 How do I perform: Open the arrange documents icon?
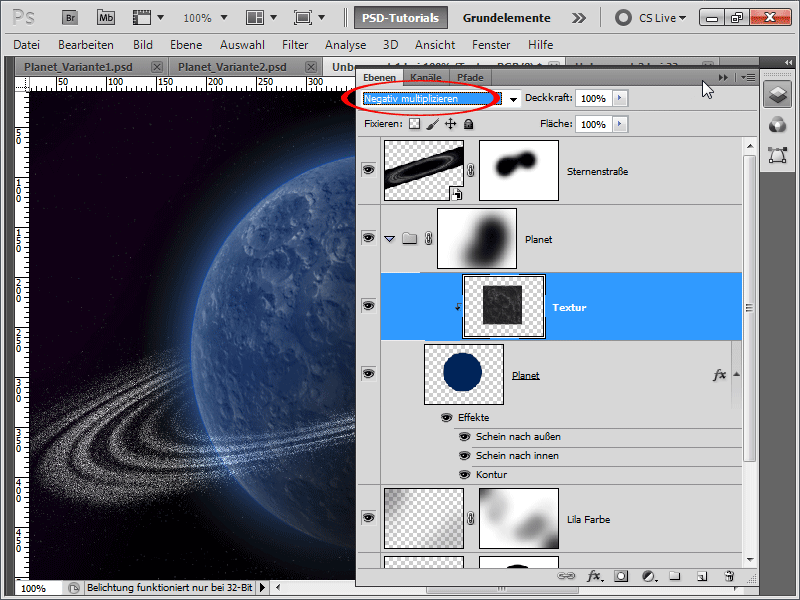255,18
